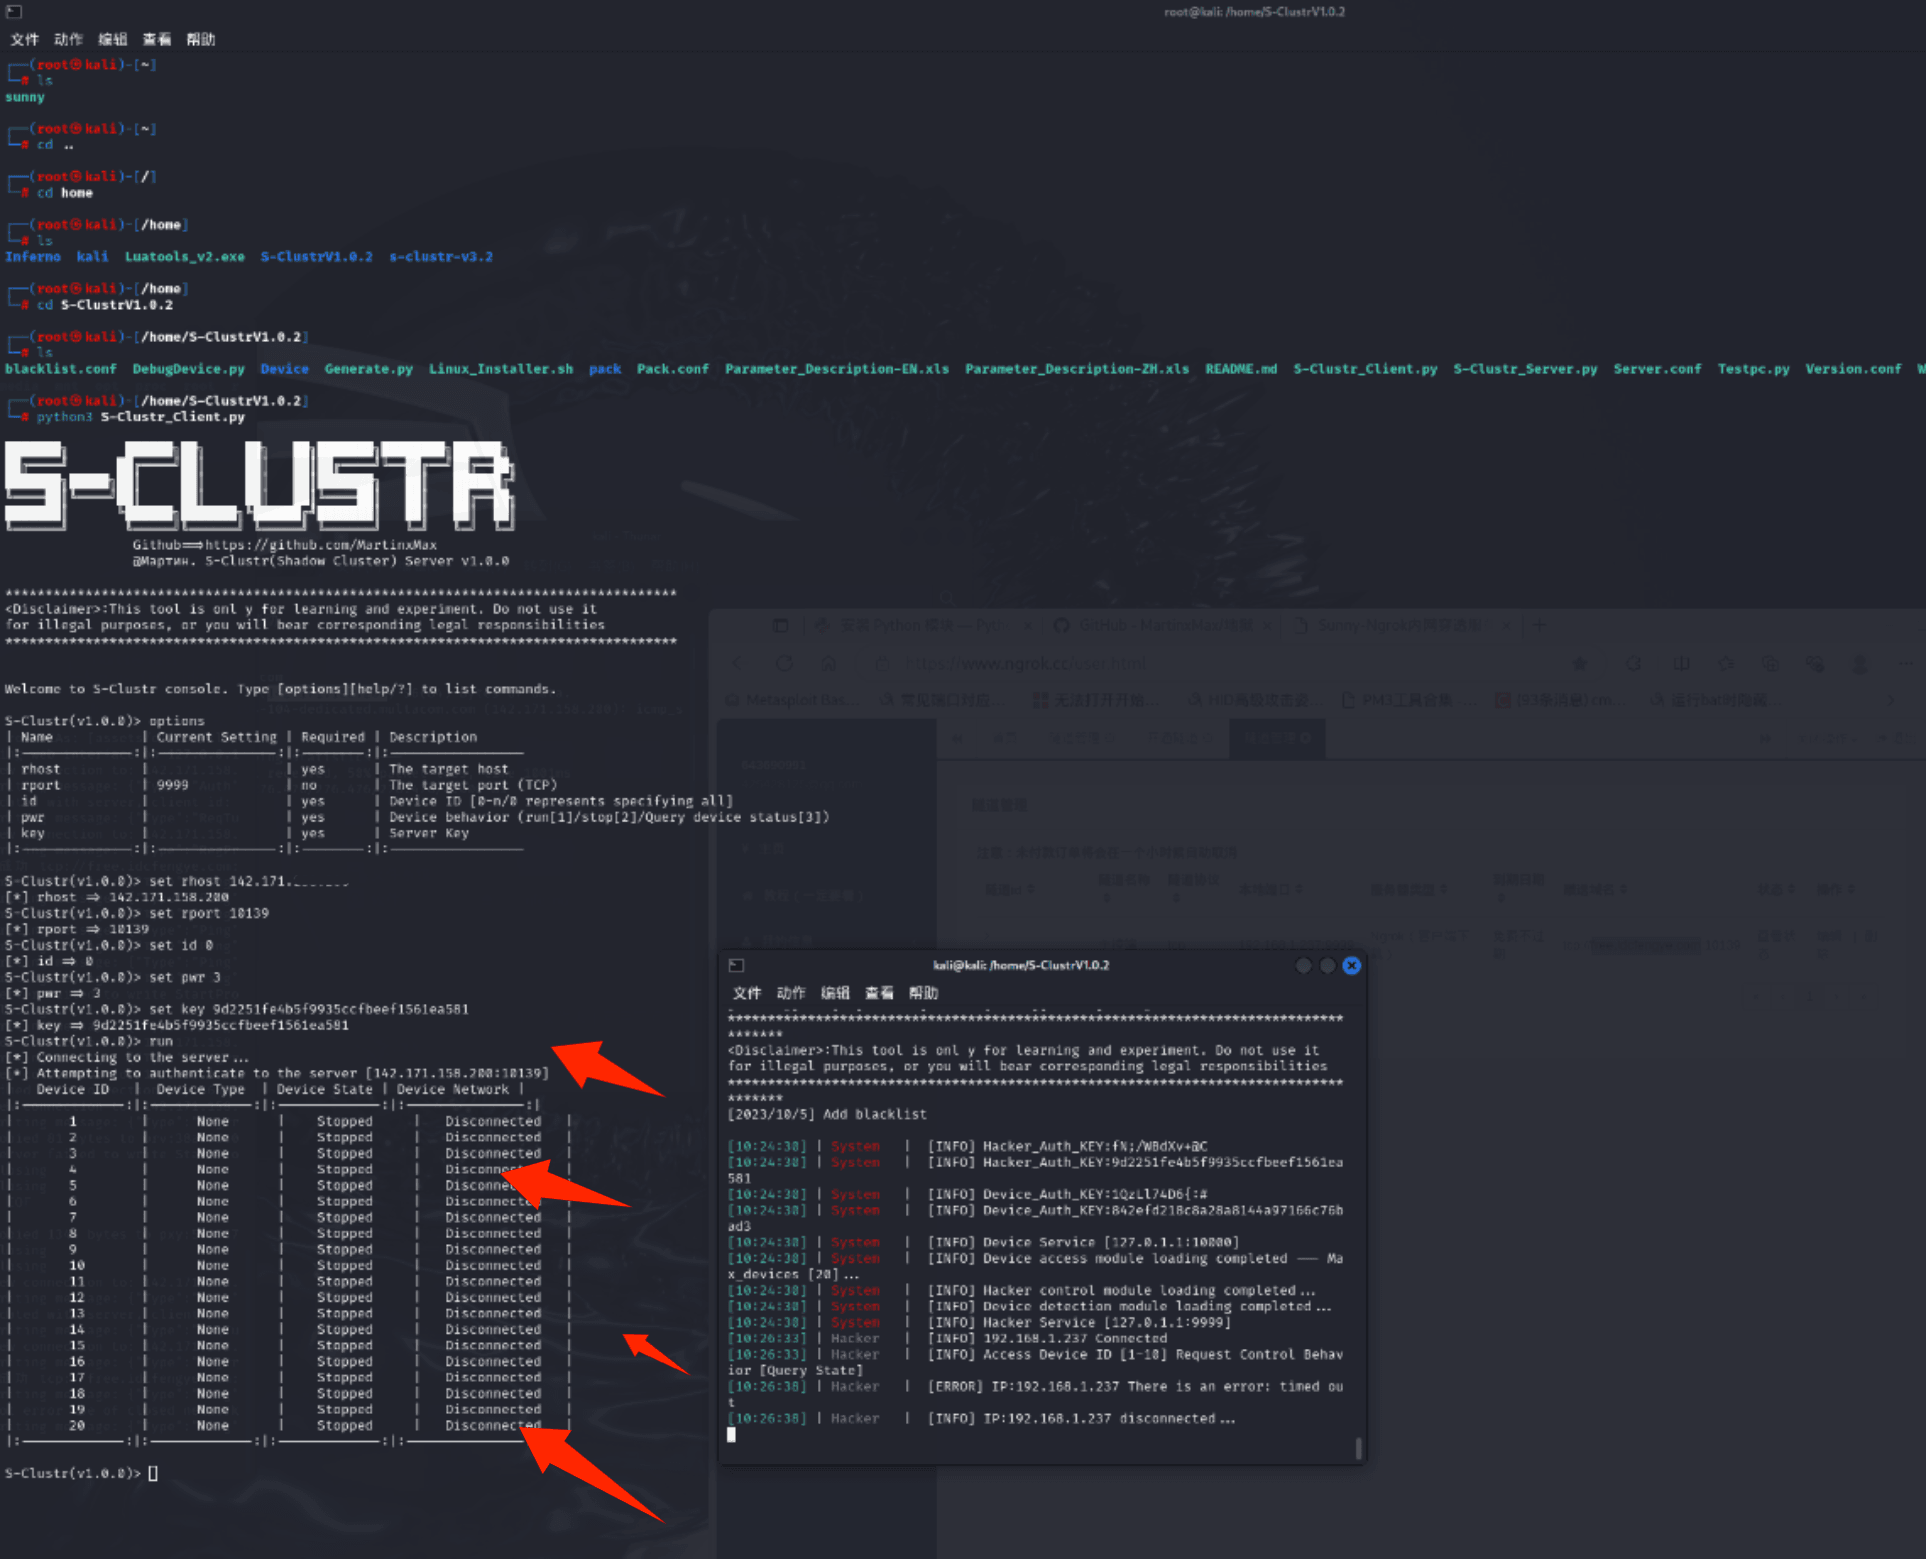The height and width of the screenshot is (1559, 1926).
Task: Click S-Clustr_Client.py in ls listing
Action: 1365,369
